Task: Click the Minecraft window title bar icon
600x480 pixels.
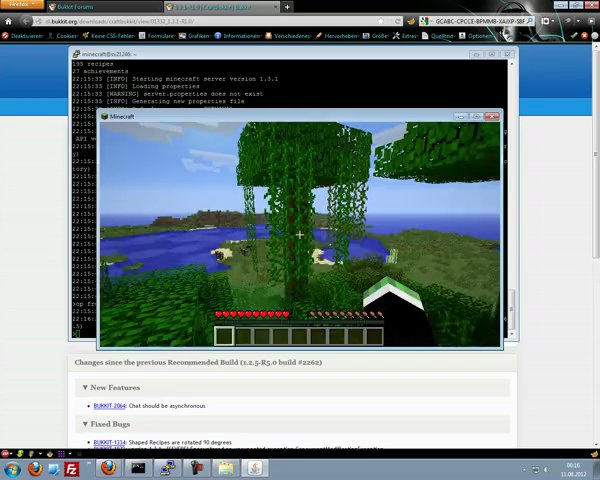Action: [105, 117]
